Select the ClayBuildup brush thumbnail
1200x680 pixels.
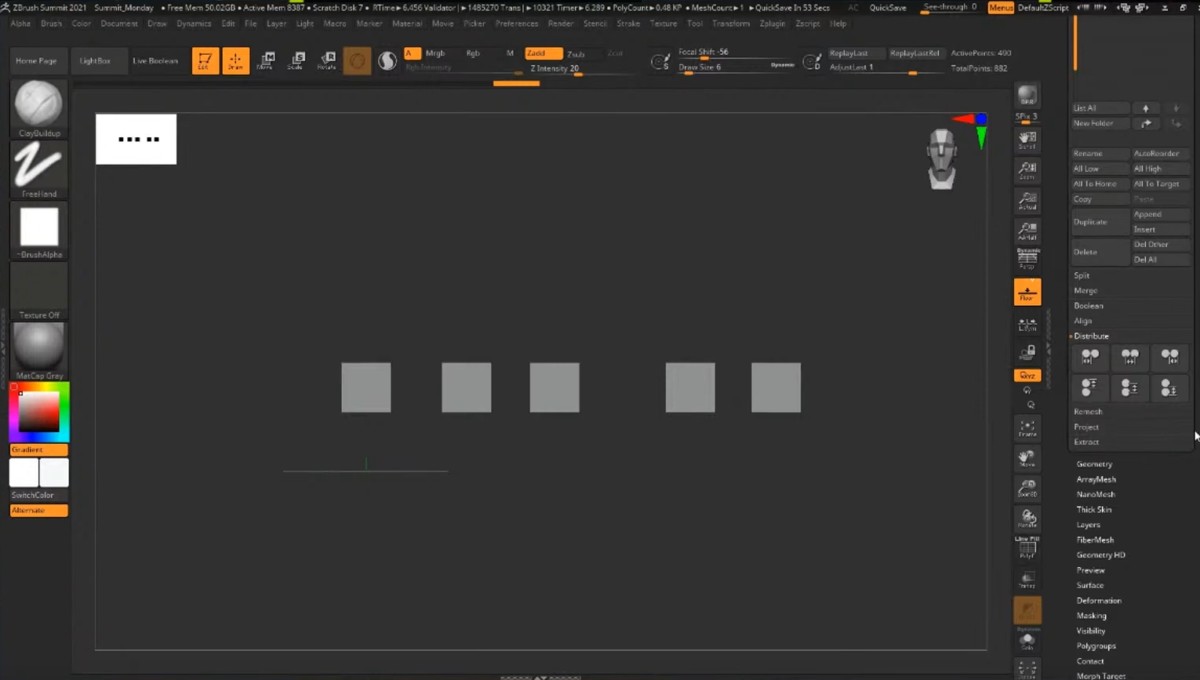[39, 105]
